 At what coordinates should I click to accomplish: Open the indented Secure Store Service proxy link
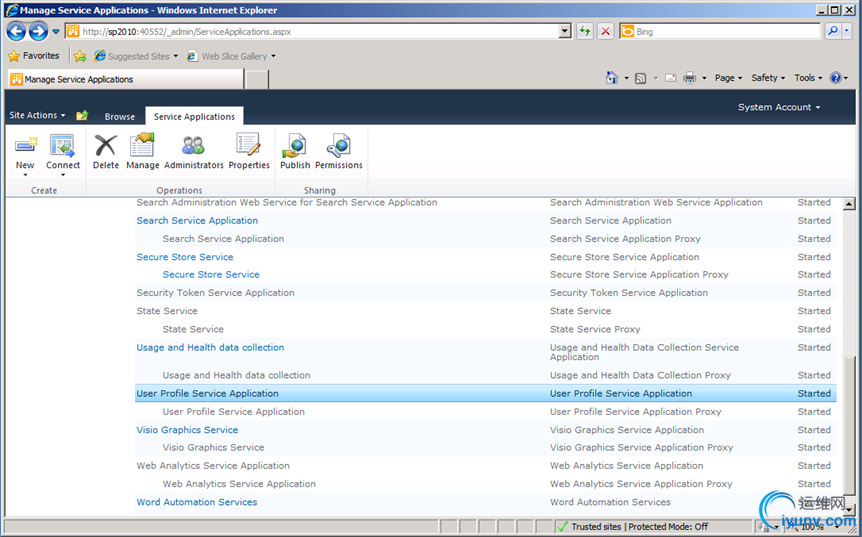(211, 274)
